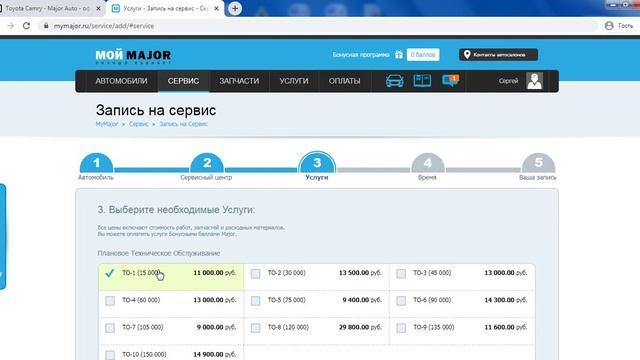Follow the MyMajor breadcrumb link

[107, 124]
